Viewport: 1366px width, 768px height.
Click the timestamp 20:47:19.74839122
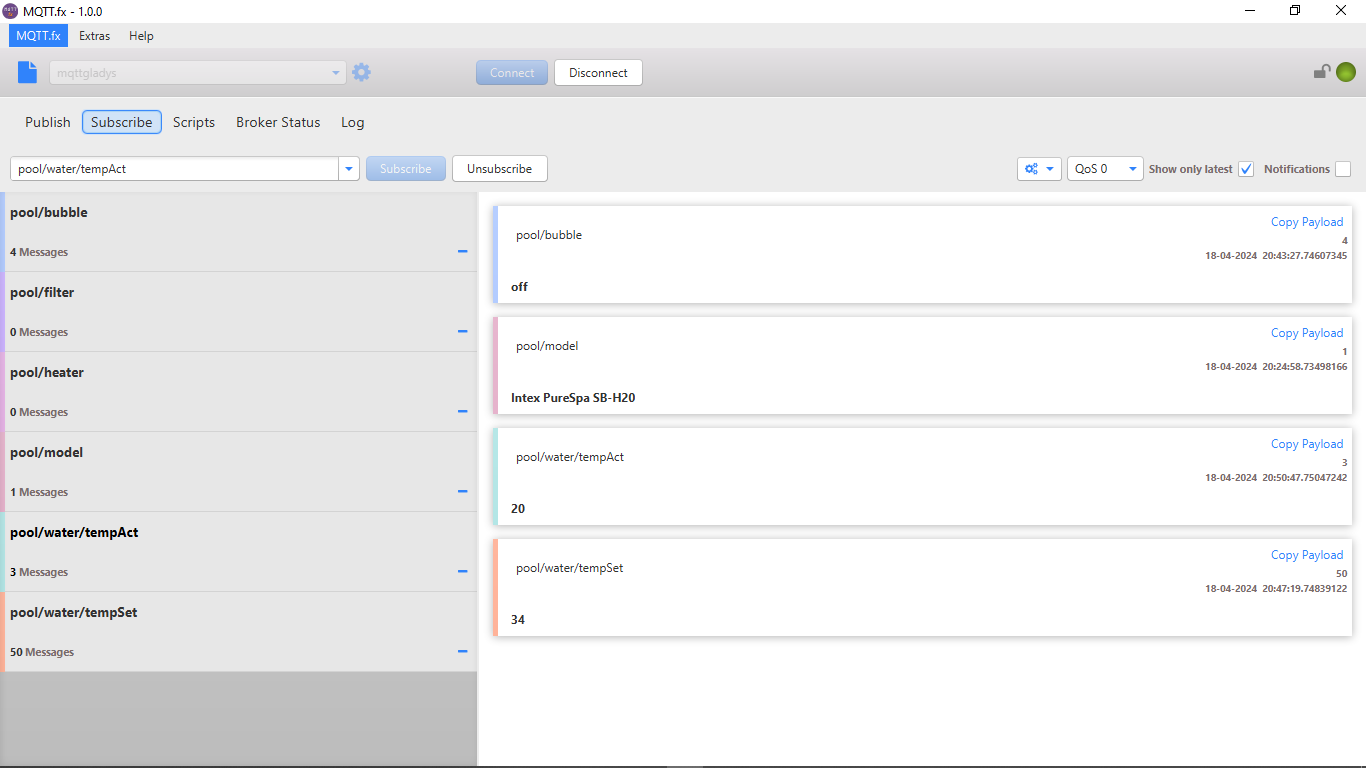(x=1304, y=589)
